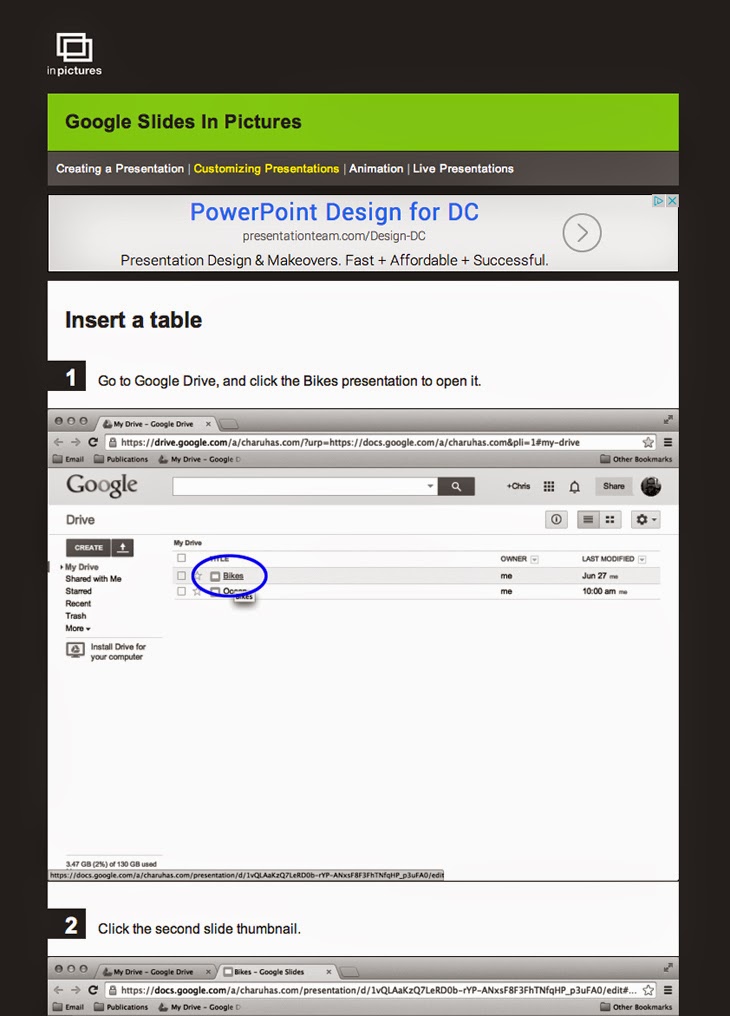
Task: Go back in the Drive browser window
Action: 58,442
